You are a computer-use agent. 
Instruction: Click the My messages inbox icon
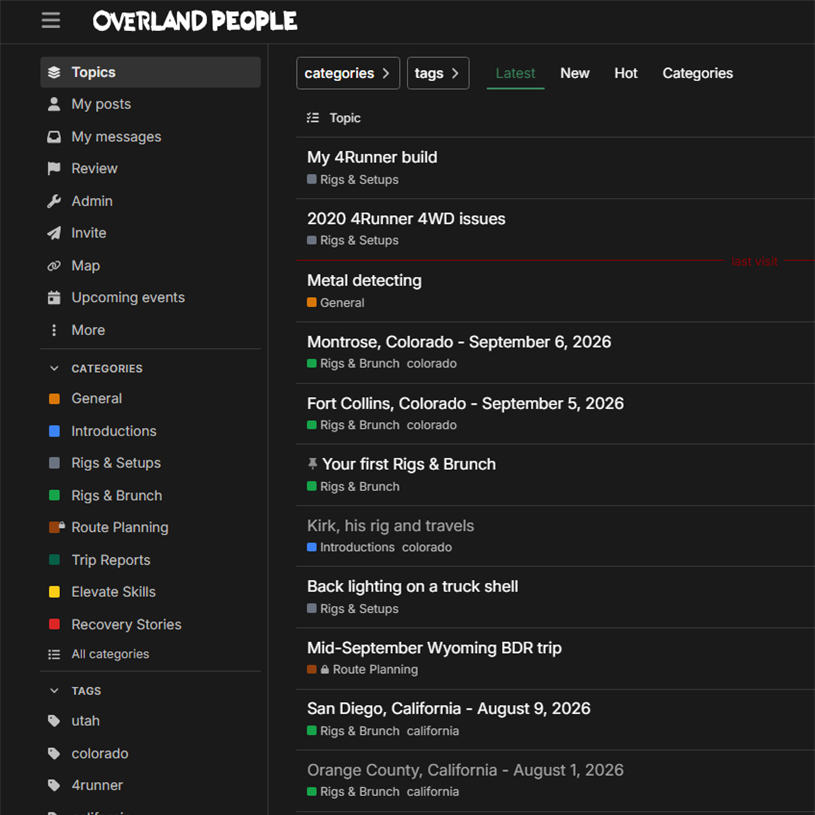[x=54, y=137]
